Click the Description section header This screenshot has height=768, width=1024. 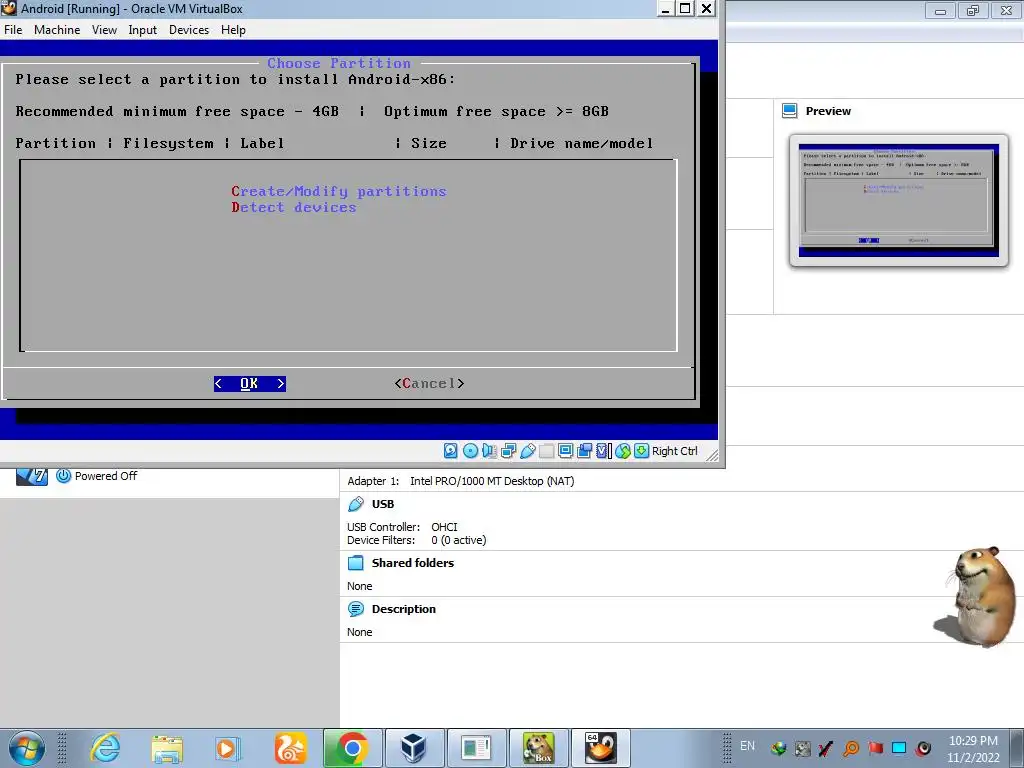click(404, 609)
